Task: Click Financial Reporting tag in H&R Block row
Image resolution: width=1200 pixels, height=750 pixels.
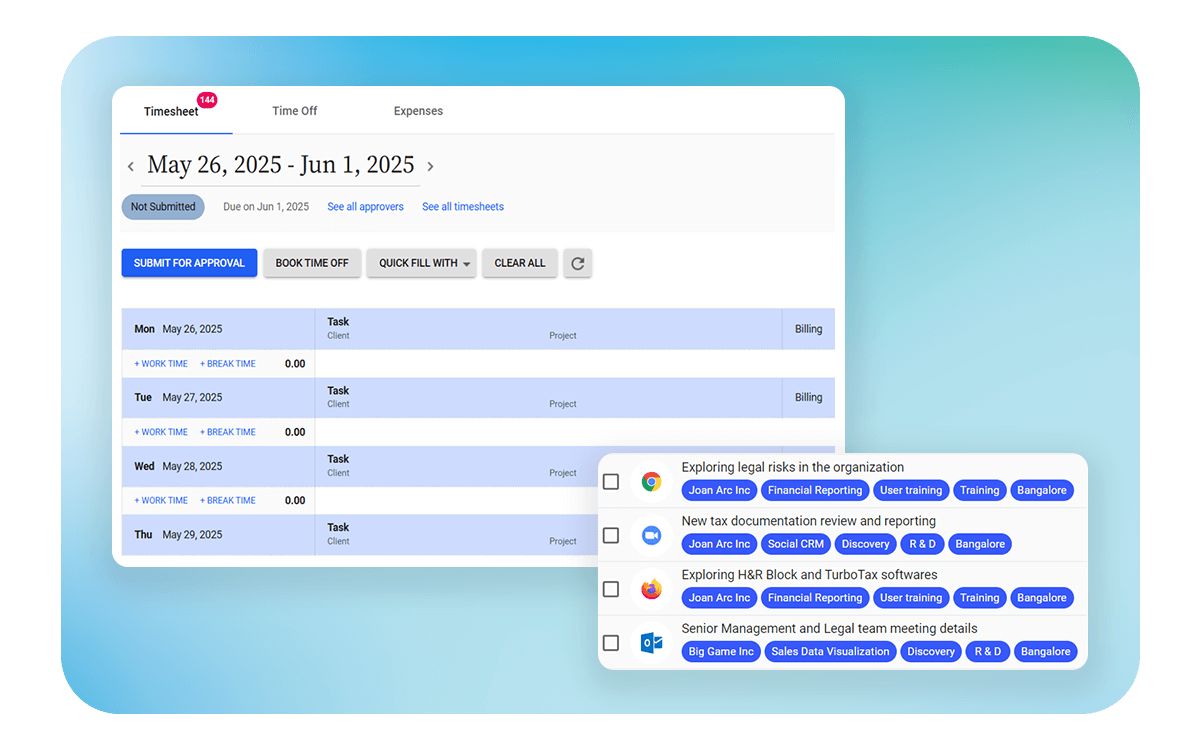Action: (815, 598)
